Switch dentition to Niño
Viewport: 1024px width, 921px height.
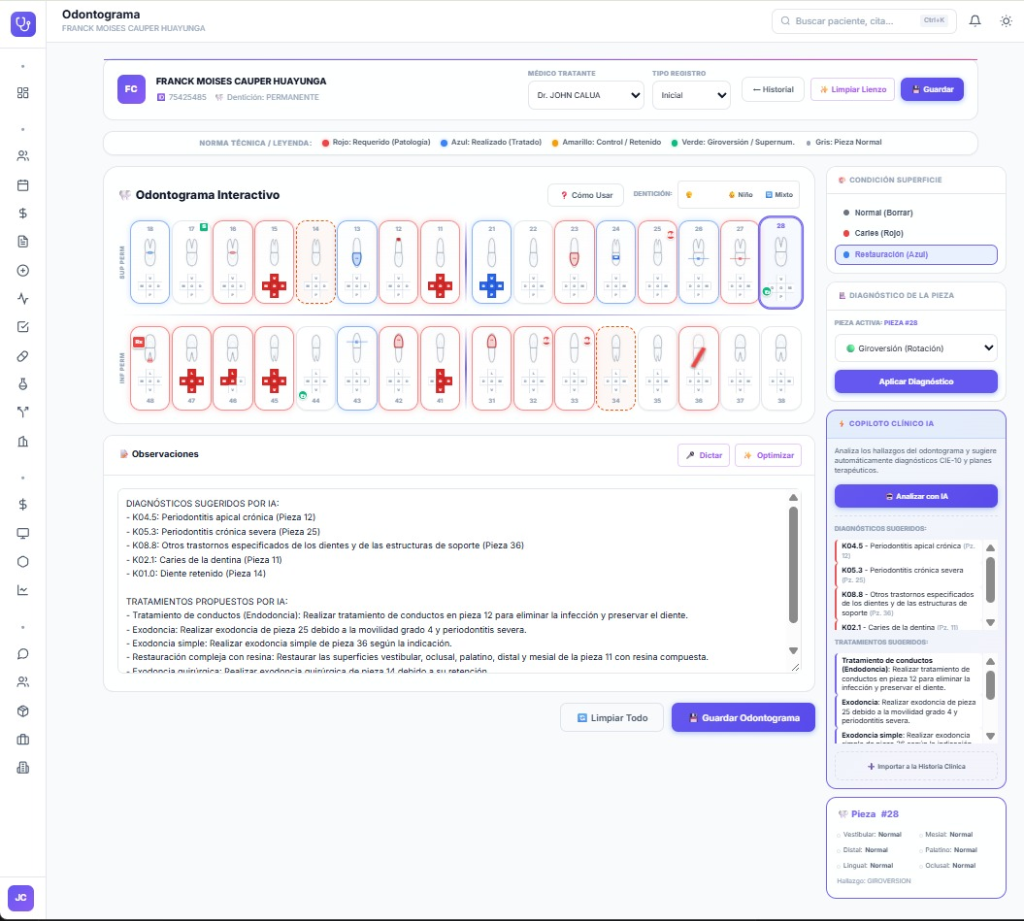click(x=741, y=195)
